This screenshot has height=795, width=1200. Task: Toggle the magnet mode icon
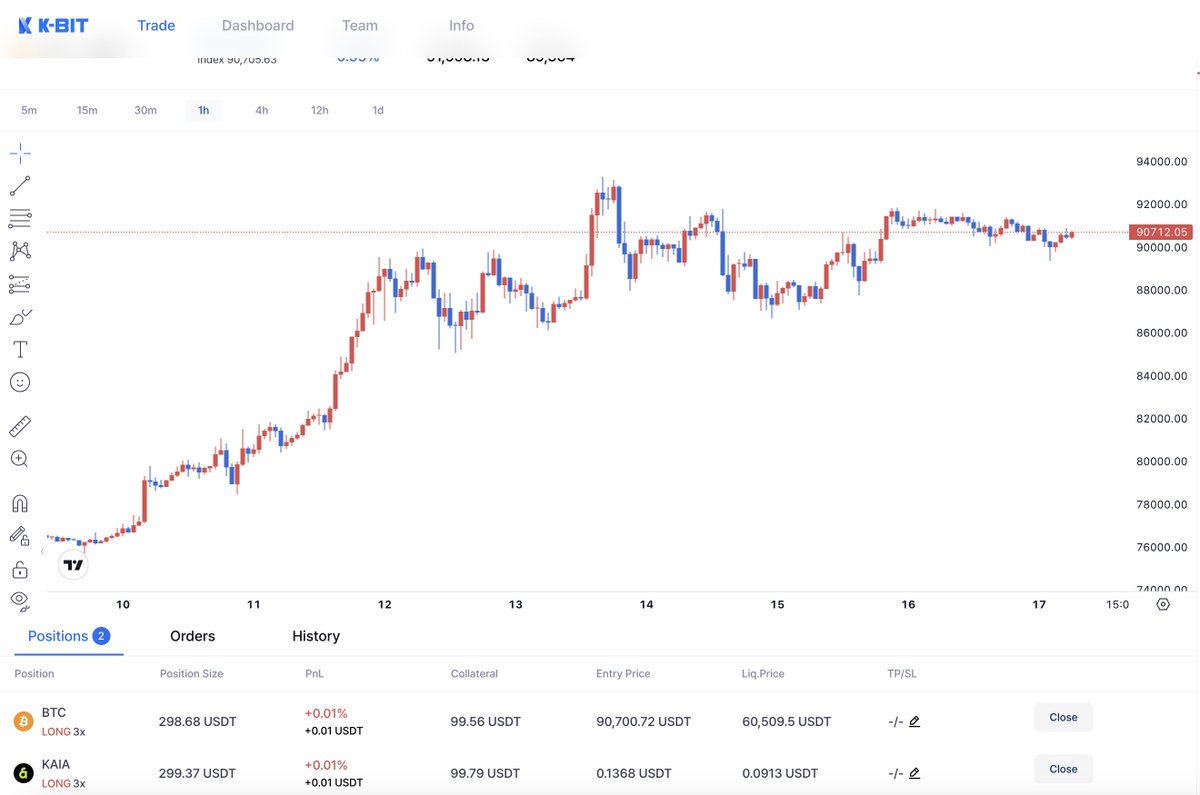(x=20, y=503)
